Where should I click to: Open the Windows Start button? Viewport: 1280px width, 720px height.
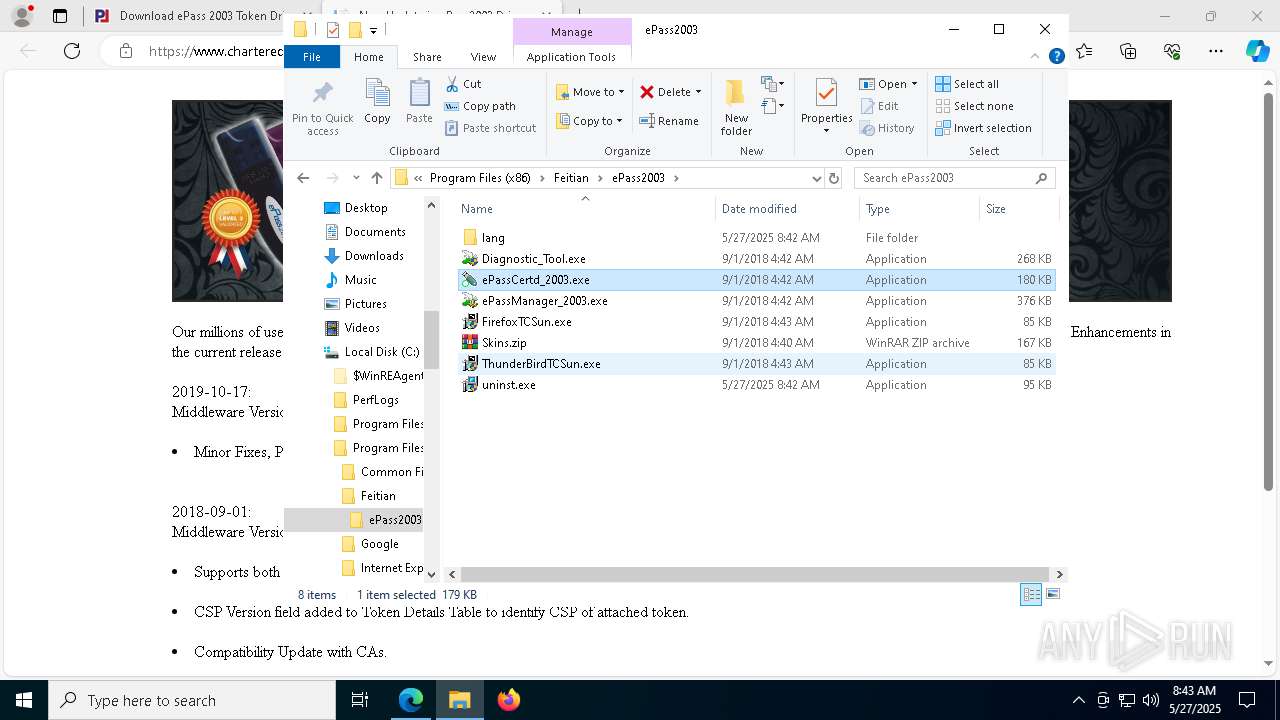[x=24, y=700]
